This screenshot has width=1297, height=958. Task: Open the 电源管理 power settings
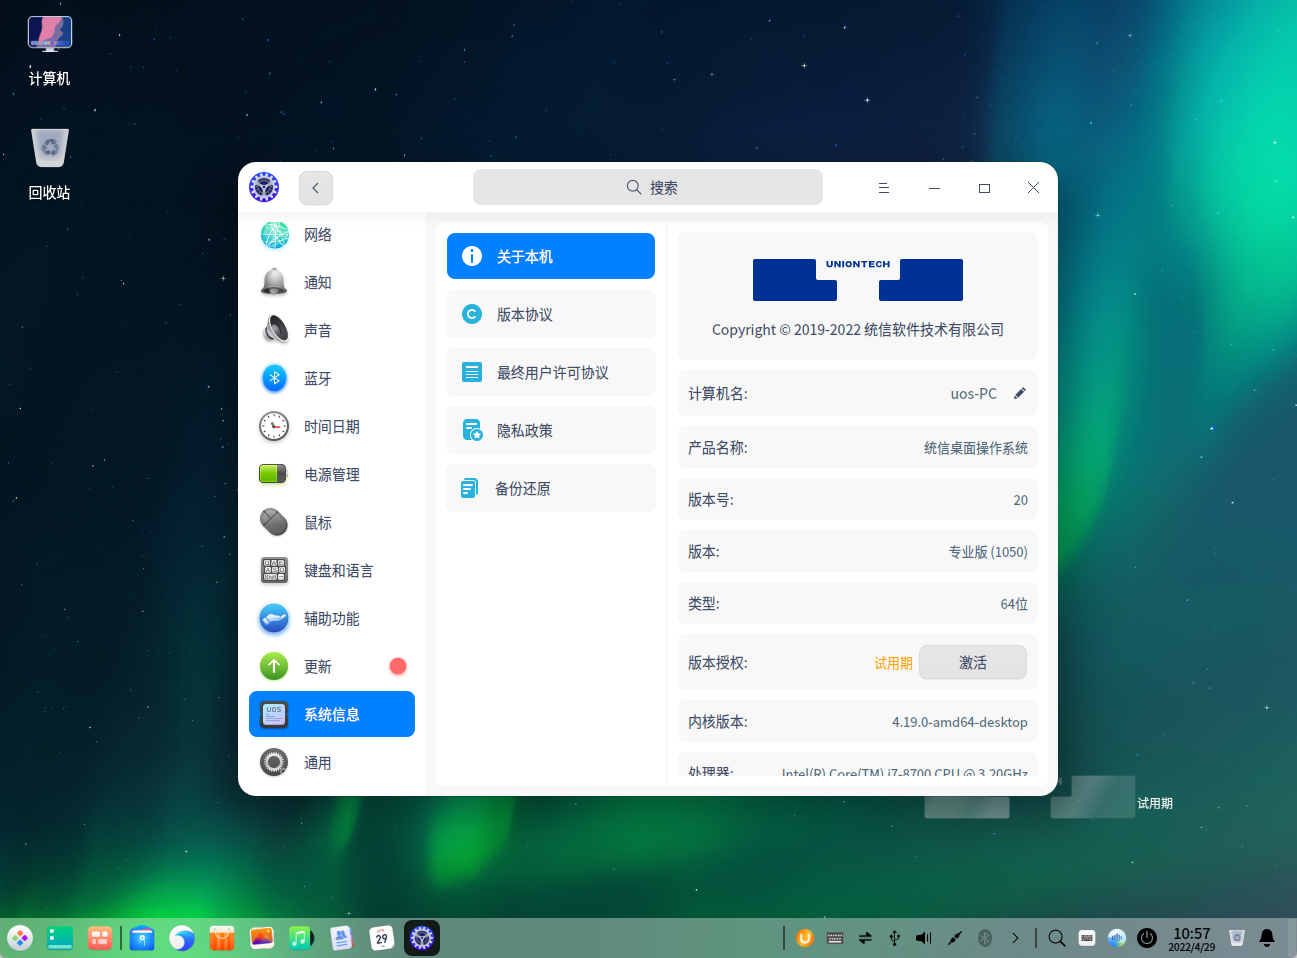332,475
